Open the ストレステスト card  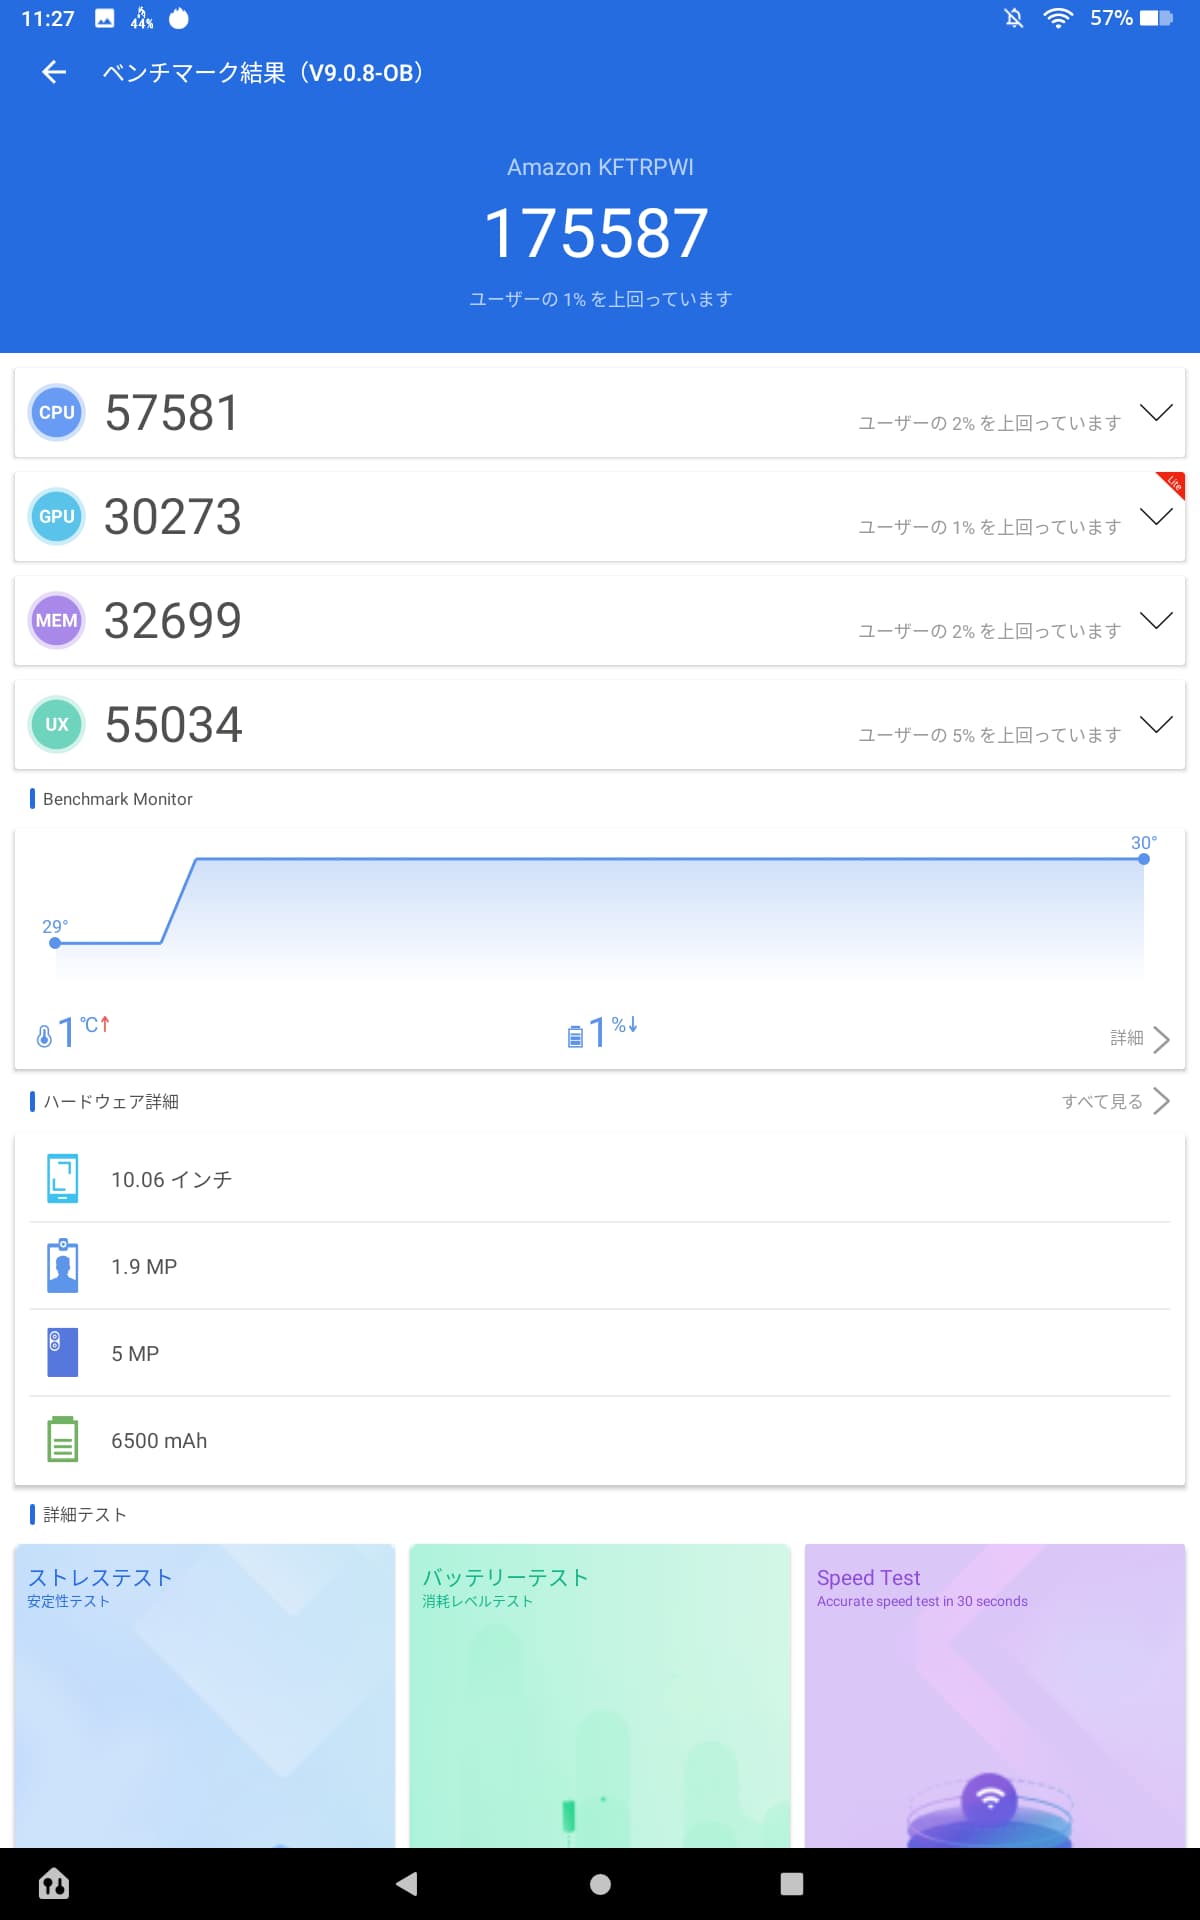click(x=205, y=1695)
